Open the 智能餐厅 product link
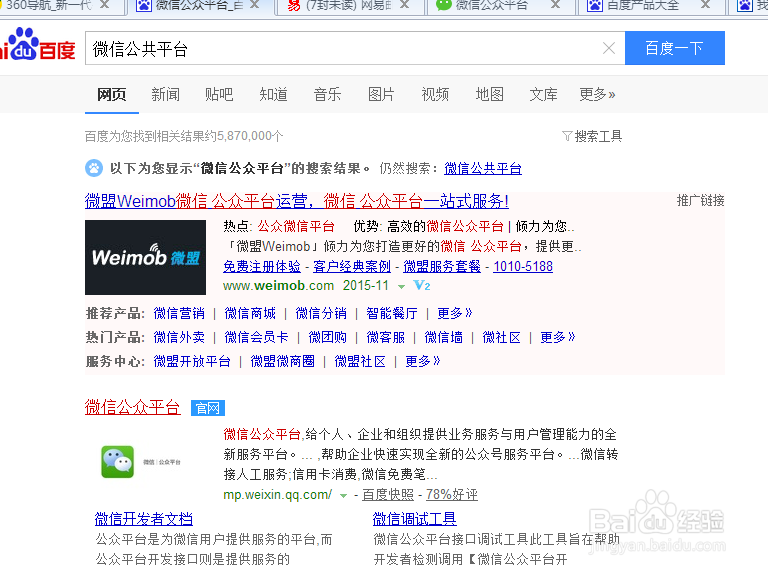 coord(392,313)
